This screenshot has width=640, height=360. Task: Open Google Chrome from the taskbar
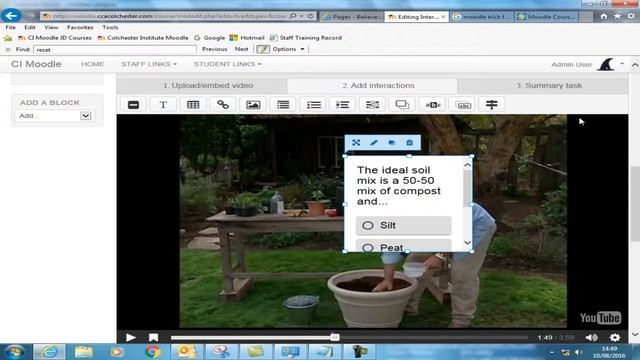153,352
